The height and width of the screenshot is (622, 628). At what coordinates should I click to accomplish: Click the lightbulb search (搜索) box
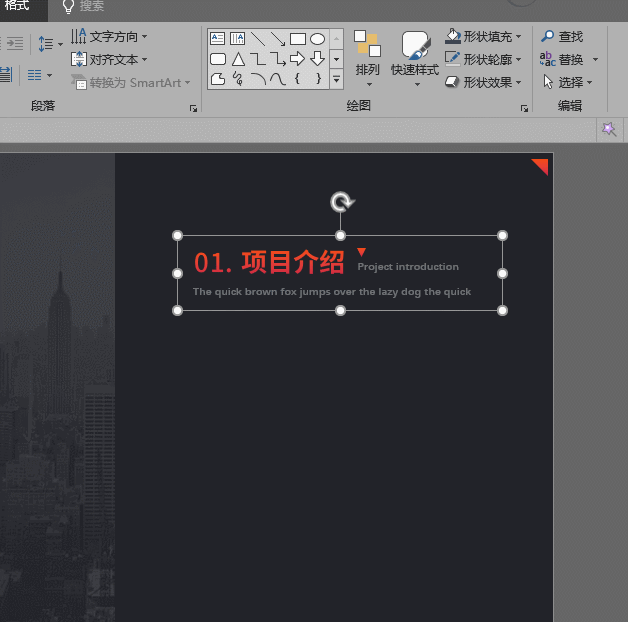(x=83, y=6)
